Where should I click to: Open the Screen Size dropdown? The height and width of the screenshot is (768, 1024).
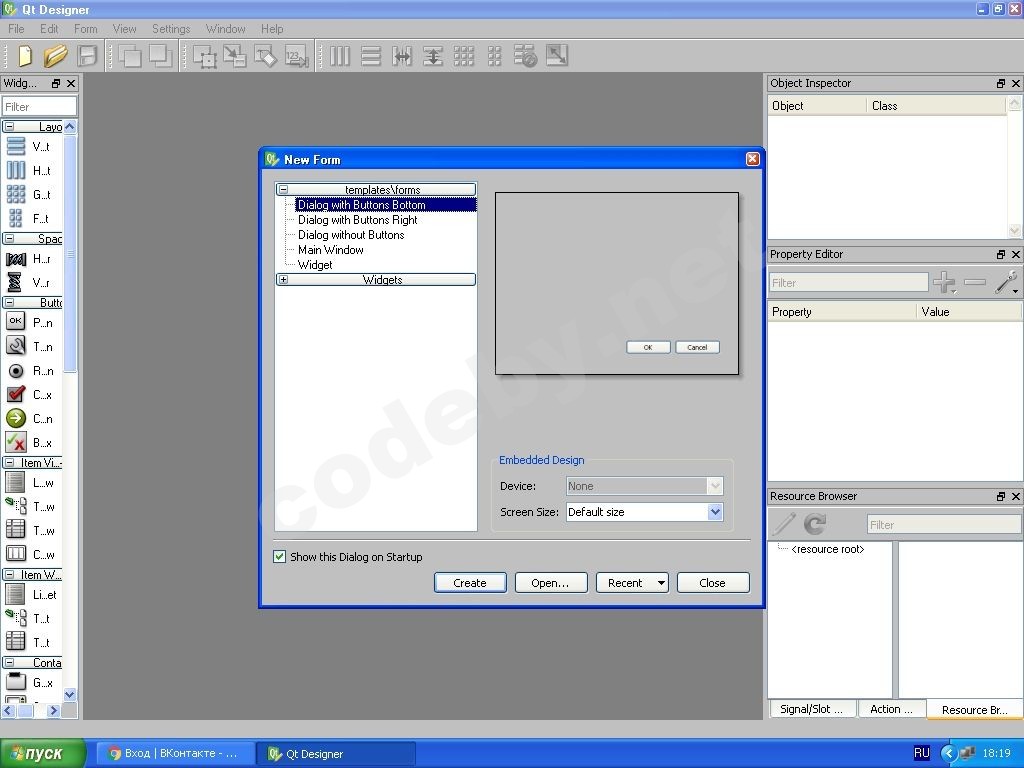click(714, 512)
